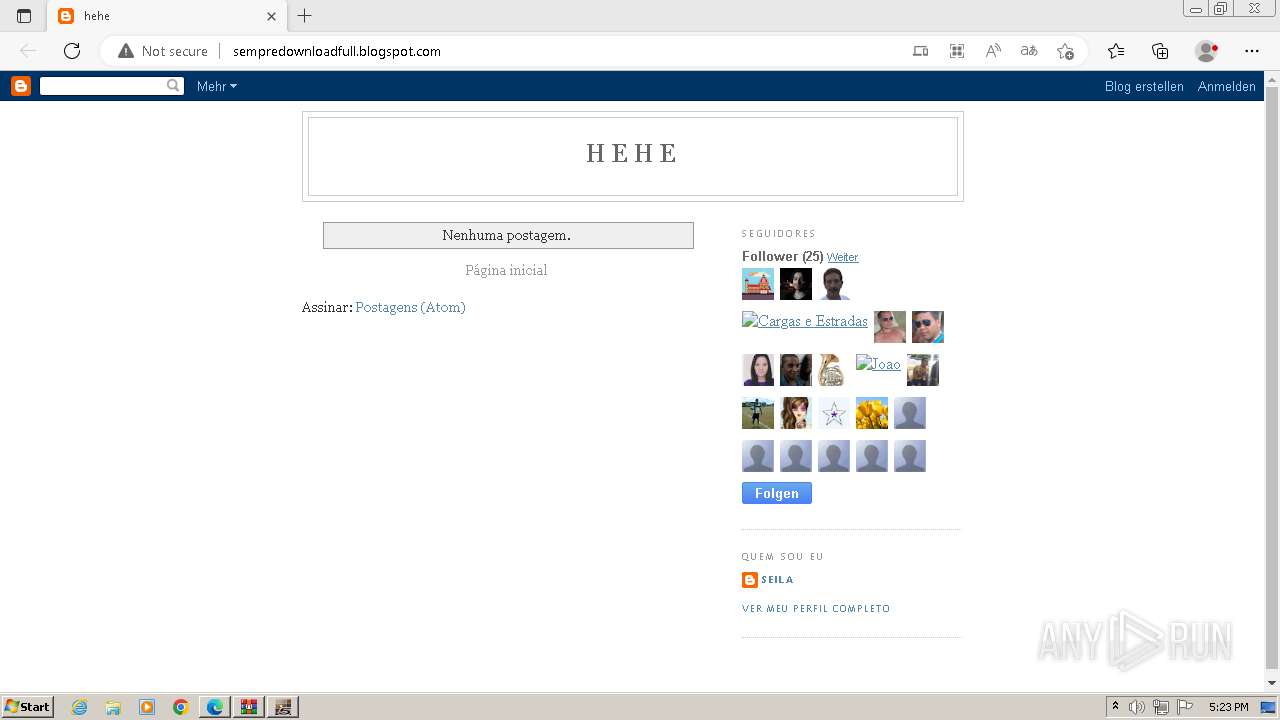The image size is (1280, 720).
Task: Open the Collections icon
Action: [1160, 51]
